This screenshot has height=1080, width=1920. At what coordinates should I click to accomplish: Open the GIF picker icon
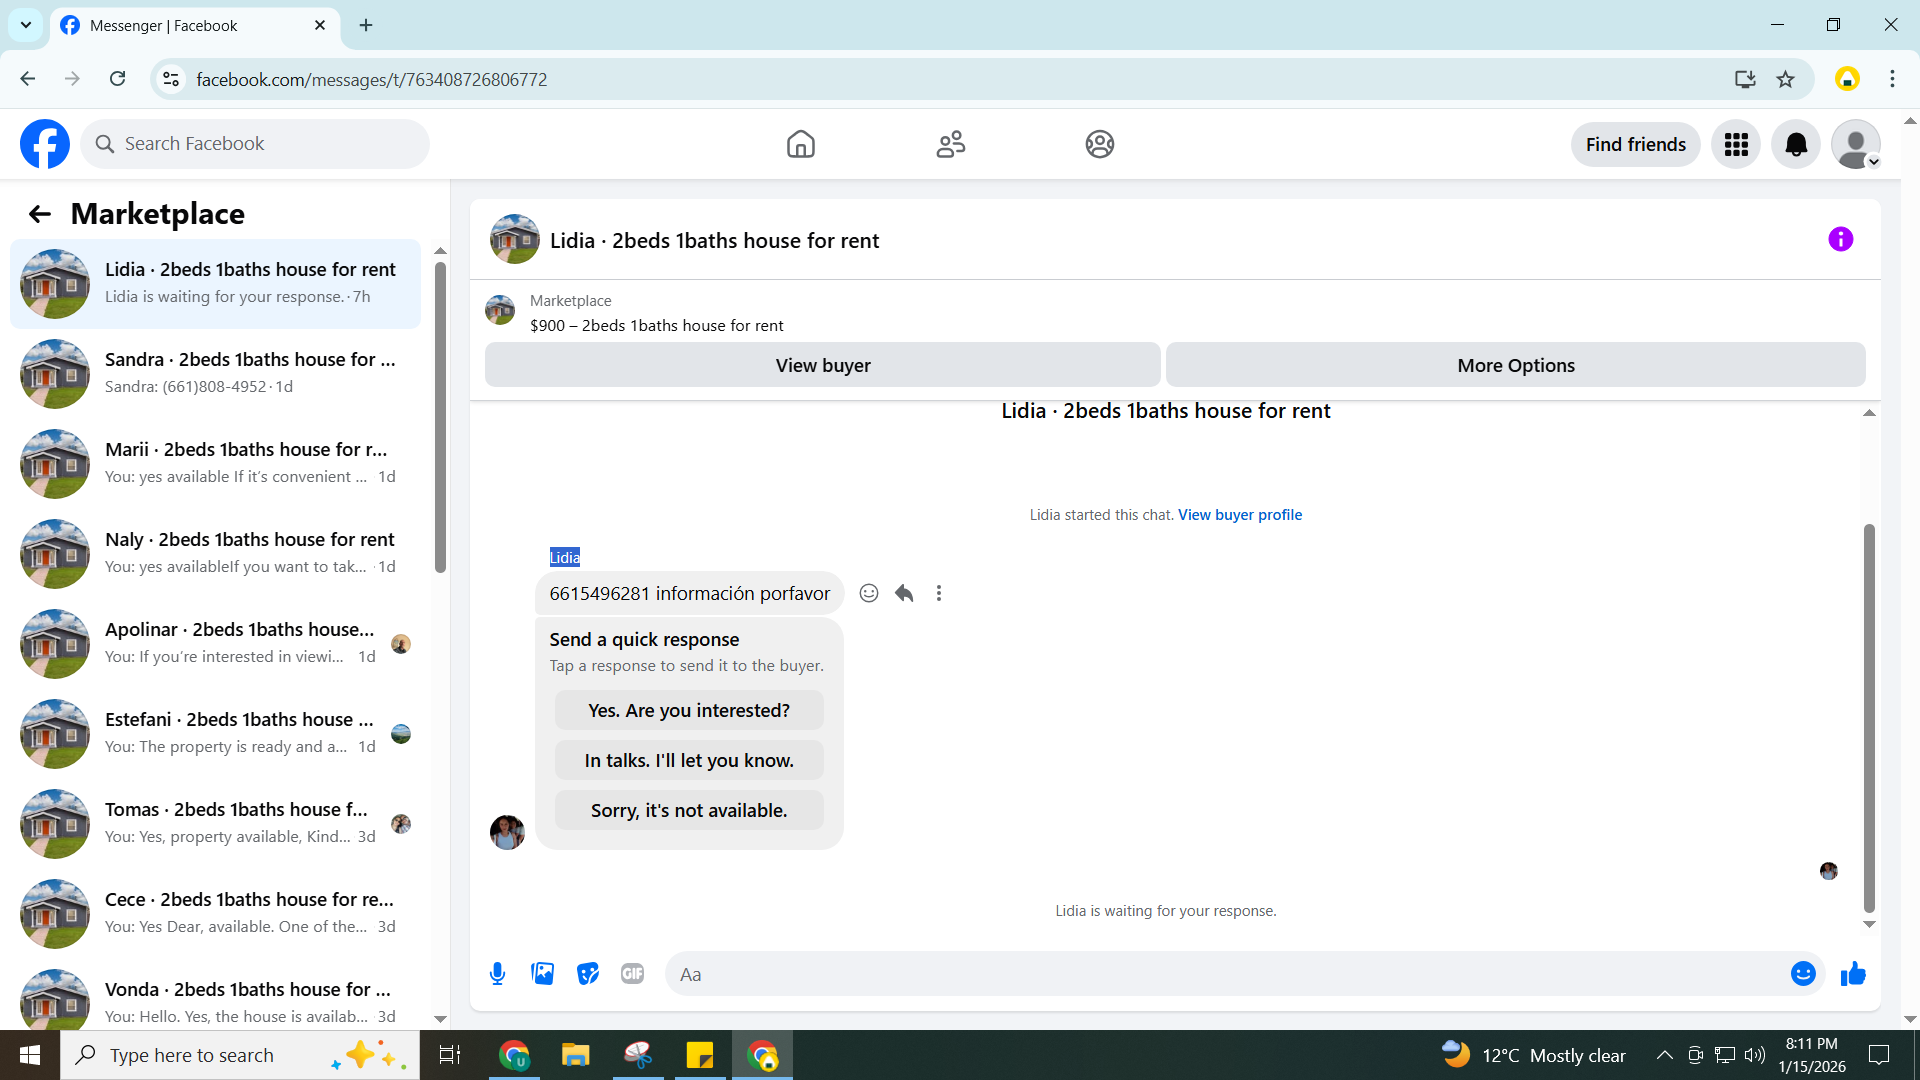(x=632, y=974)
